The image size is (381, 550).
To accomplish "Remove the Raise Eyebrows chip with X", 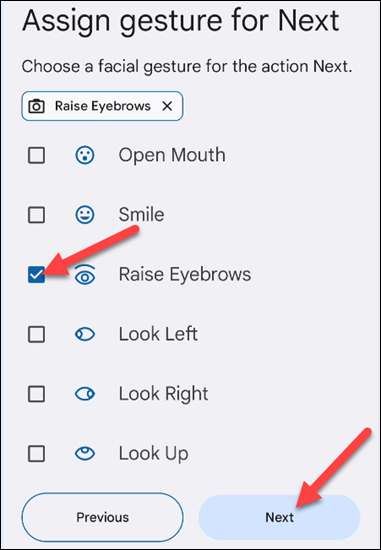I will pyautogui.click(x=167, y=106).
